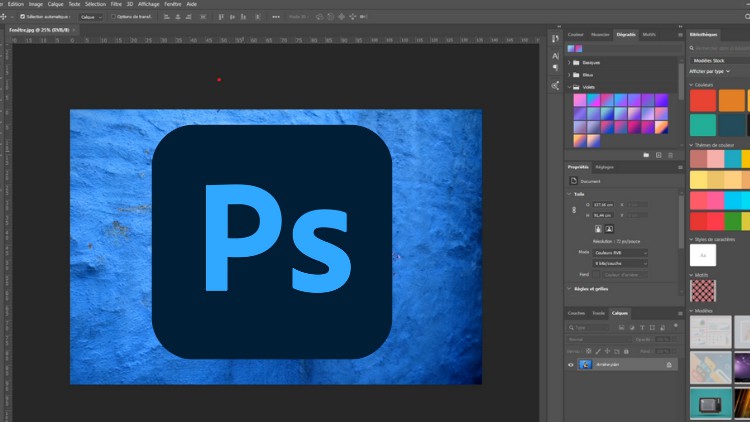Click the canvas width (L) field

(603, 205)
